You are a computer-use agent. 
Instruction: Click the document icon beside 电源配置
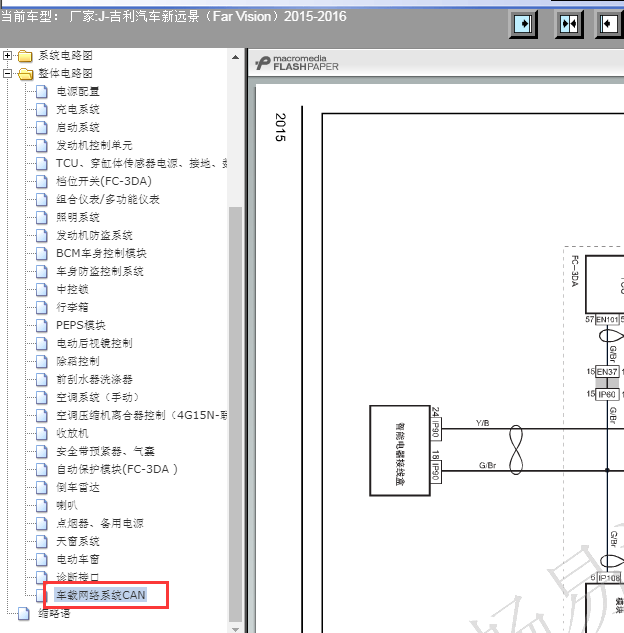point(42,92)
